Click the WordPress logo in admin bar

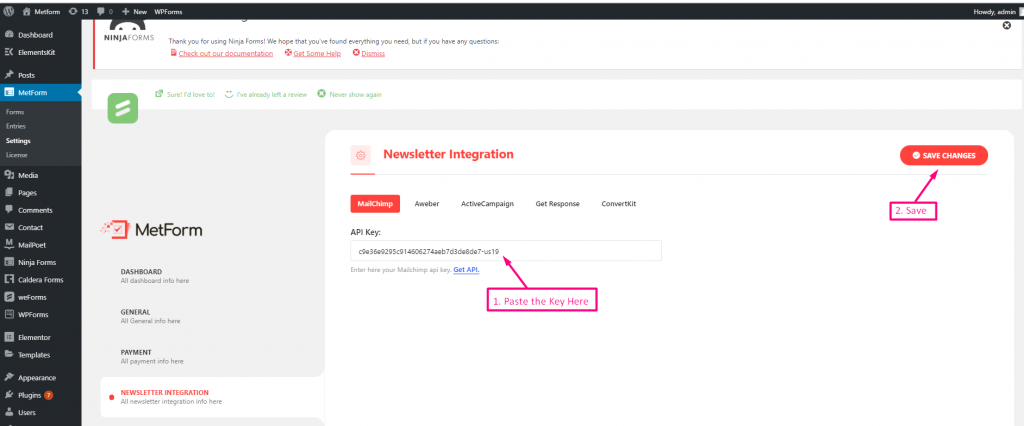click(8, 12)
